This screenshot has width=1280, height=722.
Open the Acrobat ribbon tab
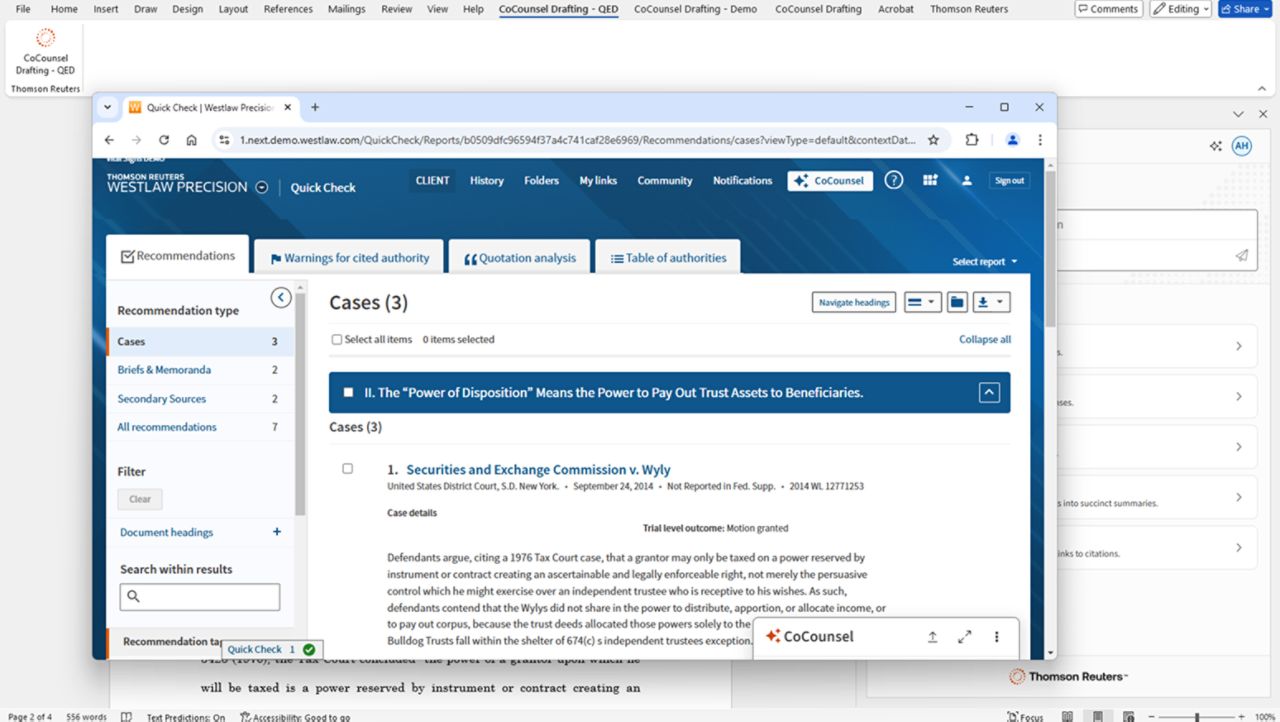click(x=895, y=9)
